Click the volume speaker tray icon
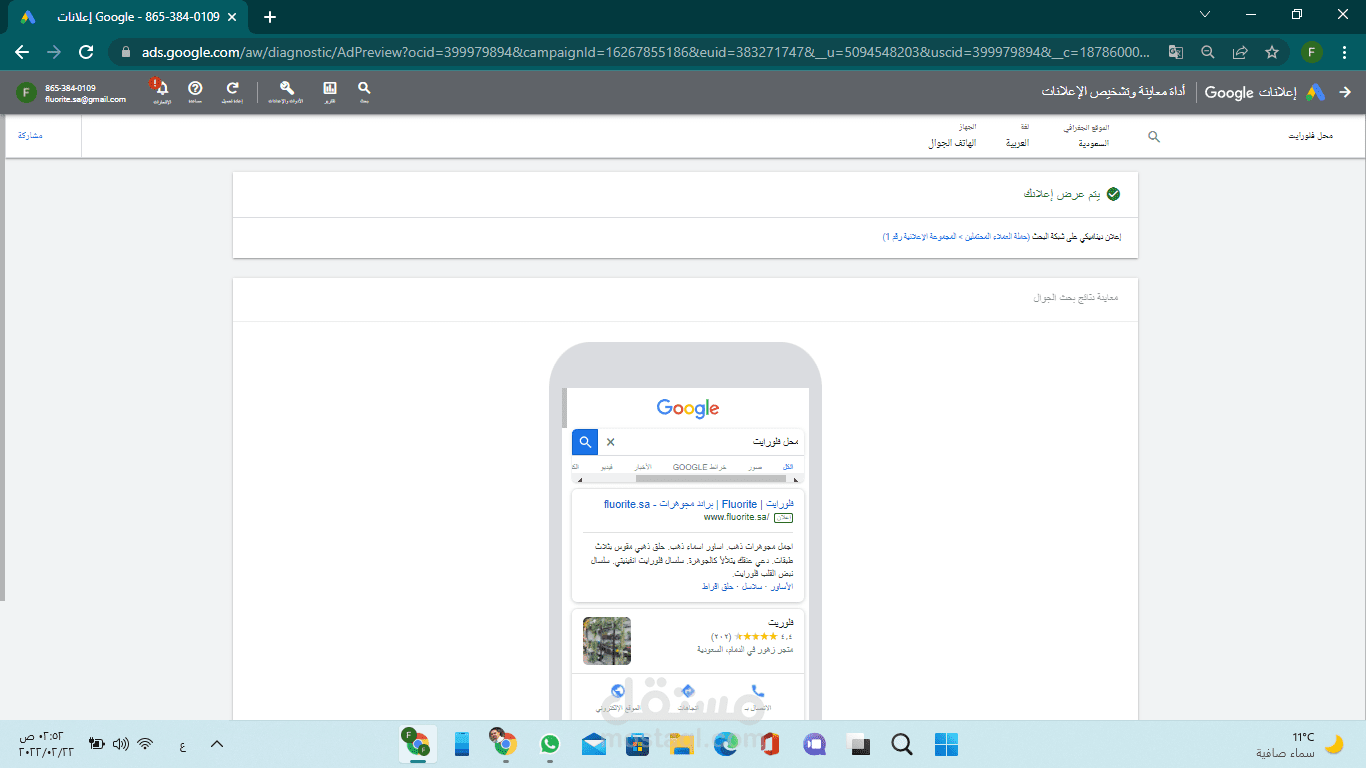The image size is (1366, 768). [121, 744]
